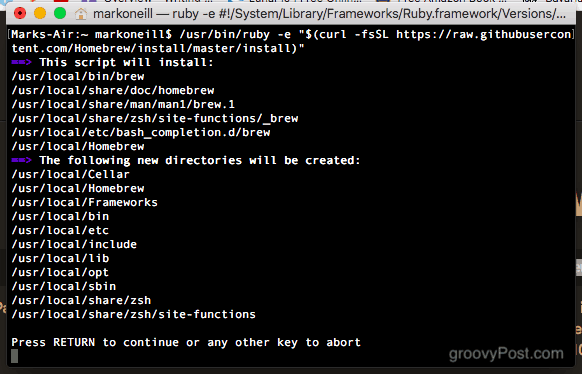Minimize the Terminal with the yellow button
Viewport: 582px width, 374px height.
pyautogui.click(x=40, y=14)
